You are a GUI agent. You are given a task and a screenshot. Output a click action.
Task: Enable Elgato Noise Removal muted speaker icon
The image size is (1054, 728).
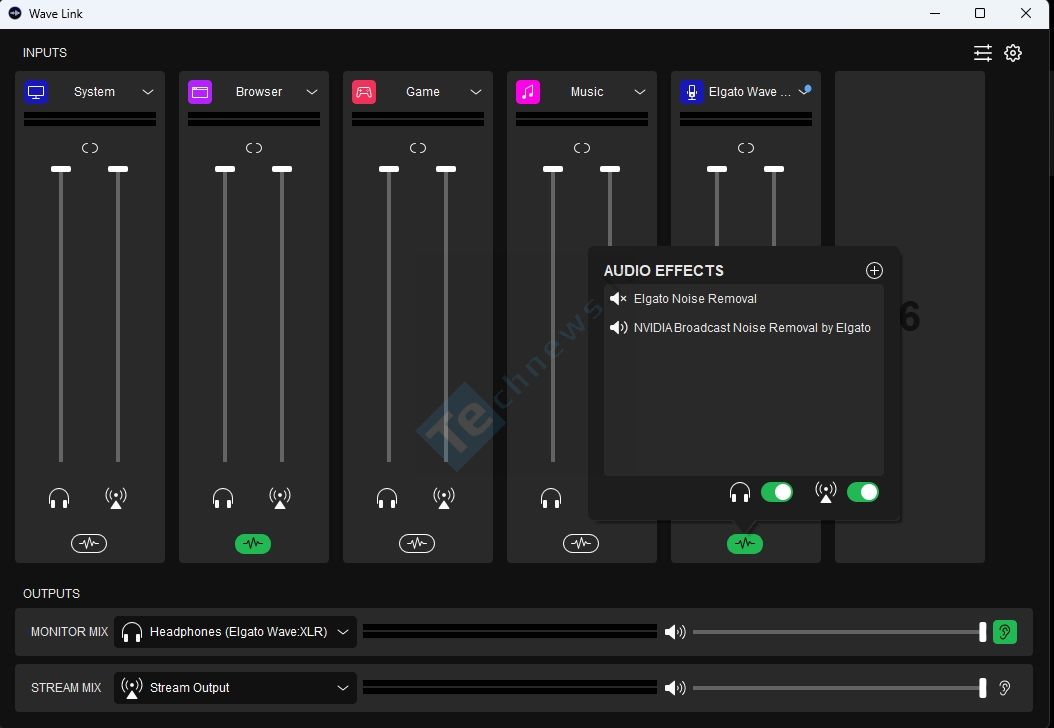point(618,298)
